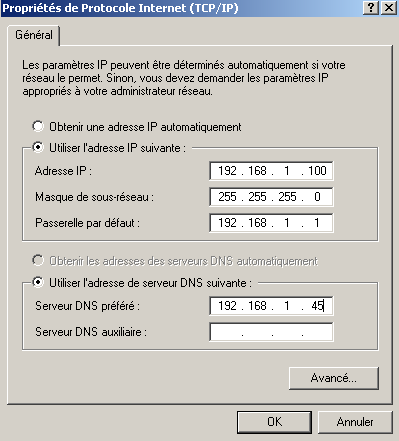
Task: Open the Avancé... settings button
Action: click(x=334, y=378)
